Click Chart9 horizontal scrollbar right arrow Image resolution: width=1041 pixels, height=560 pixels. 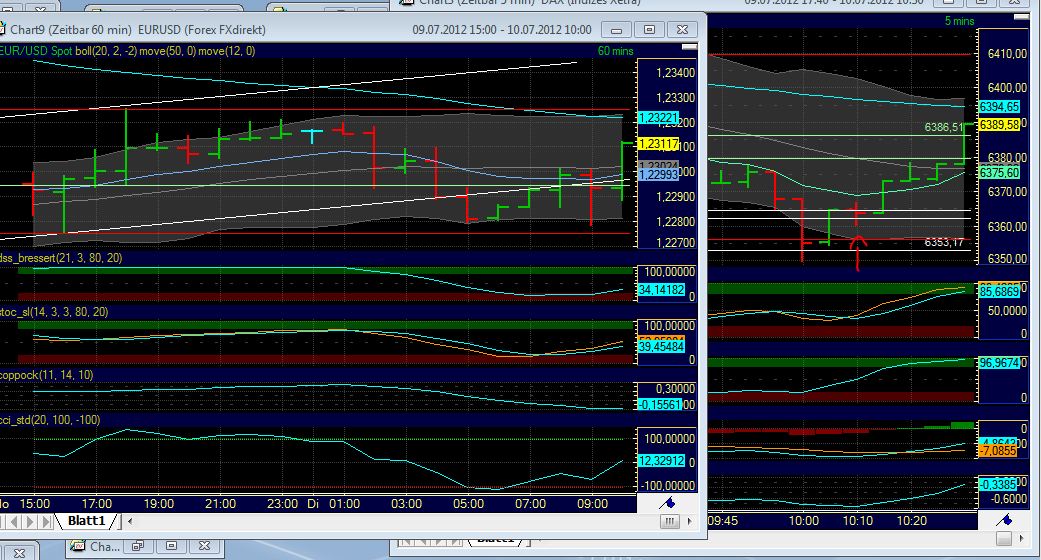(x=689, y=521)
